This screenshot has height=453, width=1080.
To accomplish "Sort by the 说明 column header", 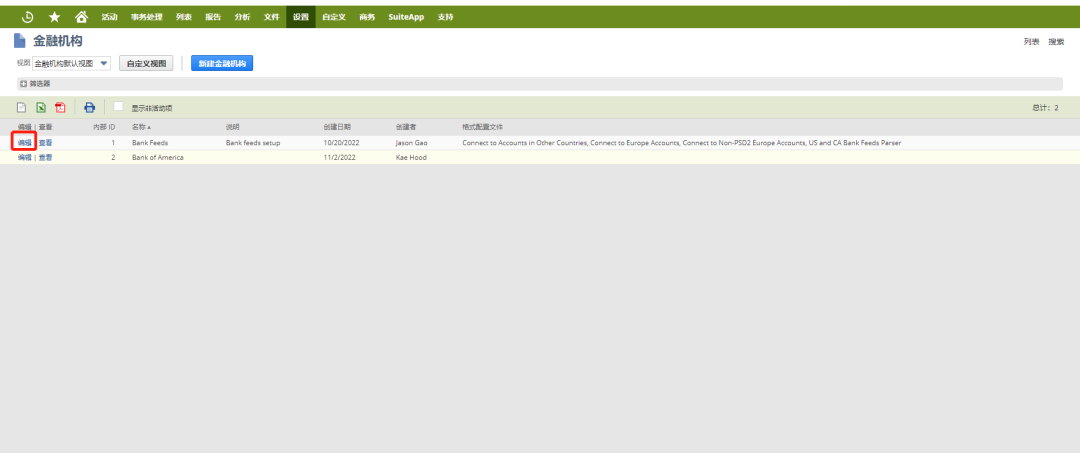I will (x=232, y=127).
